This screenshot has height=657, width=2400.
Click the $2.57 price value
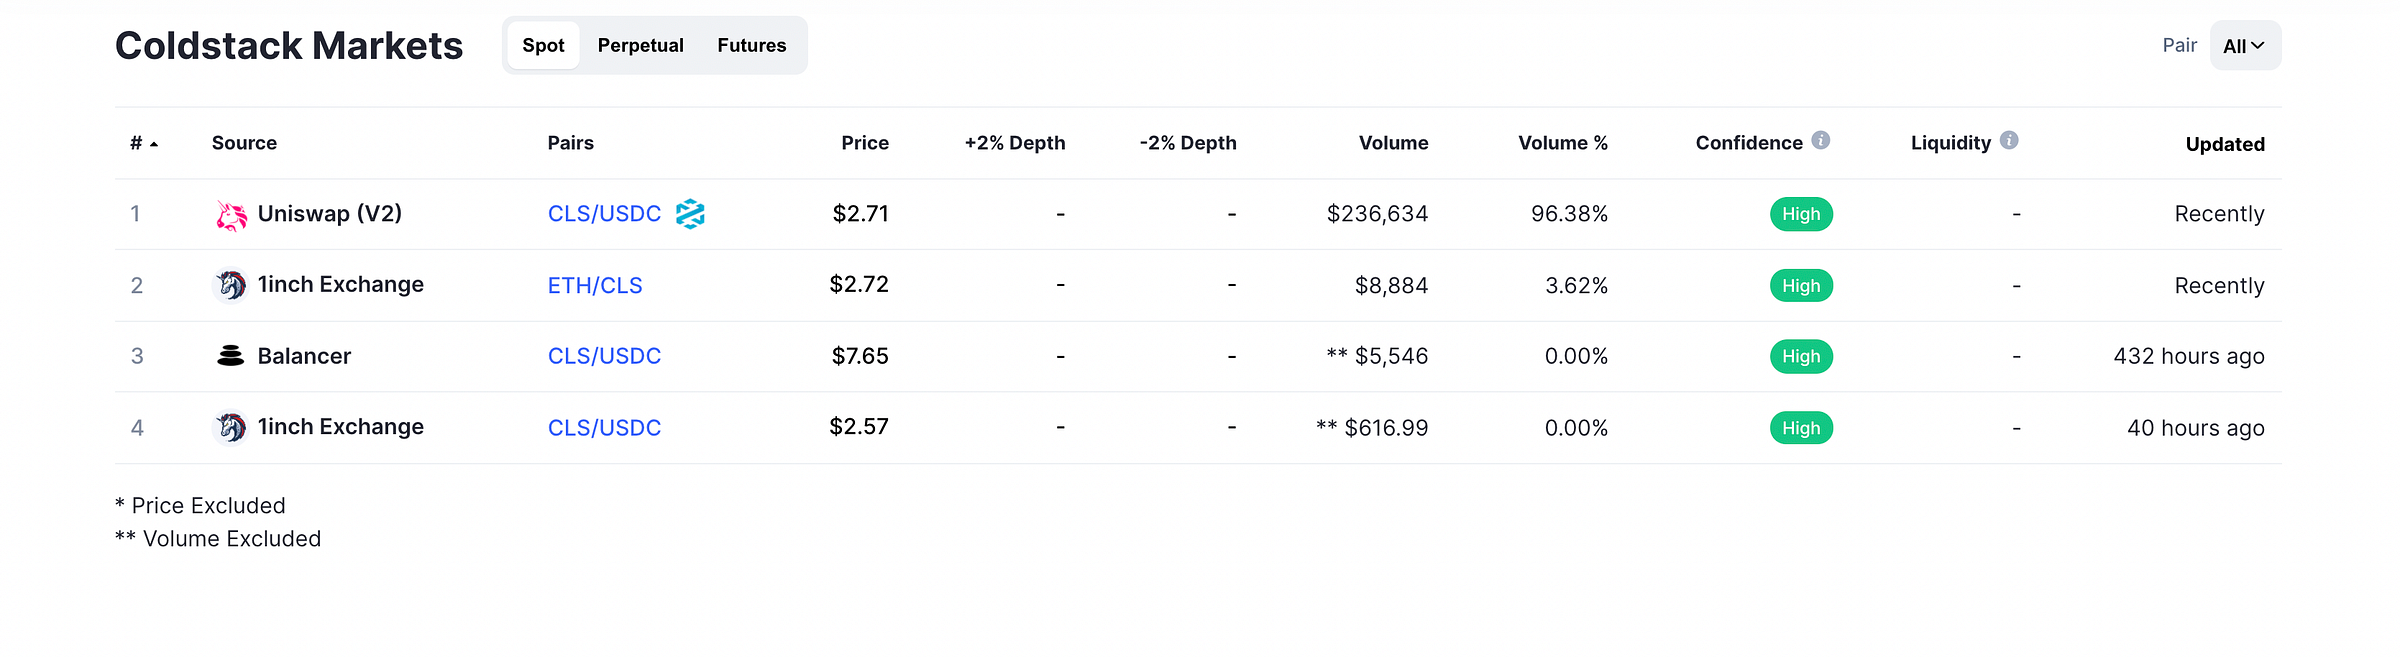[x=859, y=427]
